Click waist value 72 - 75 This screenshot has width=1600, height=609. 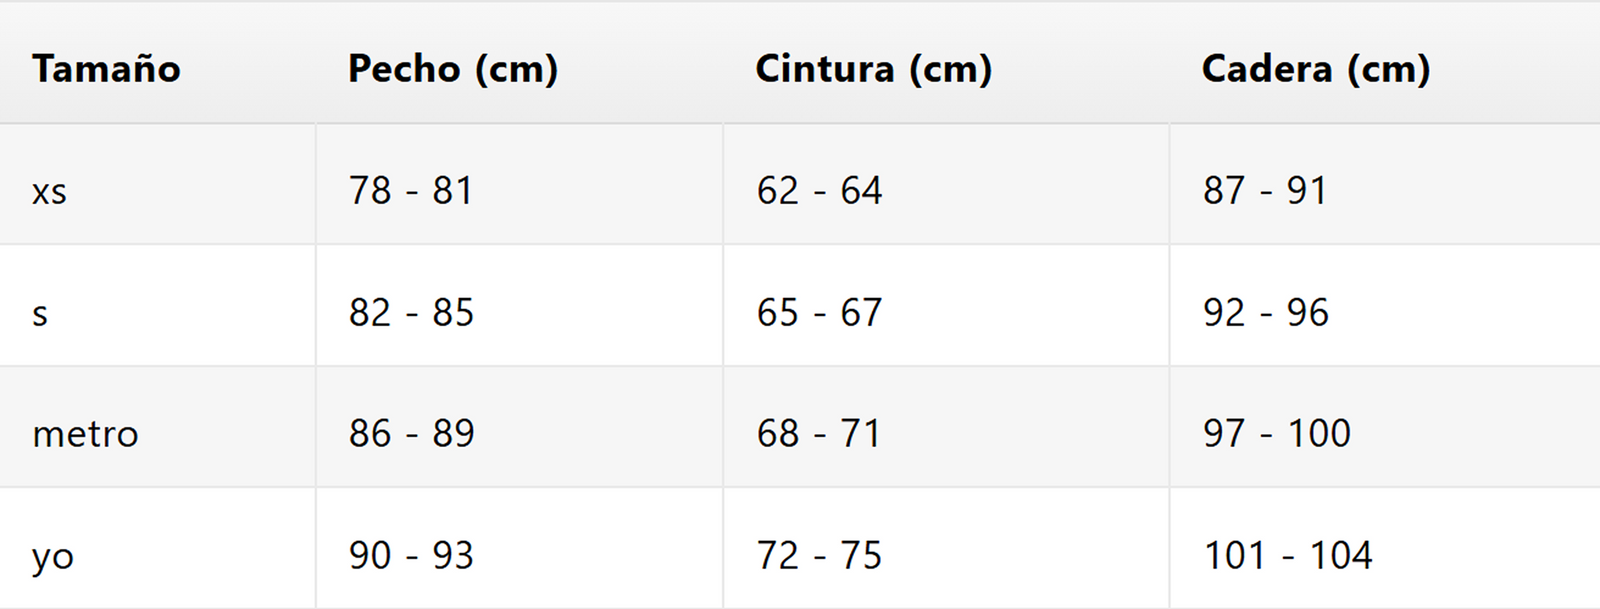(x=819, y=555)
